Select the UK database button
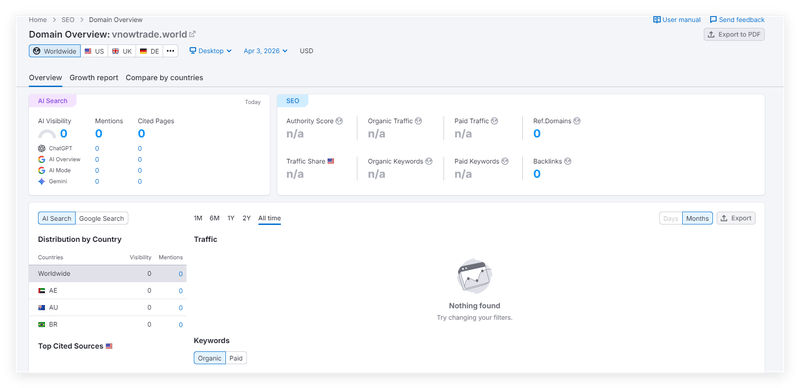 pyautogui.click(x=122, y=51)
